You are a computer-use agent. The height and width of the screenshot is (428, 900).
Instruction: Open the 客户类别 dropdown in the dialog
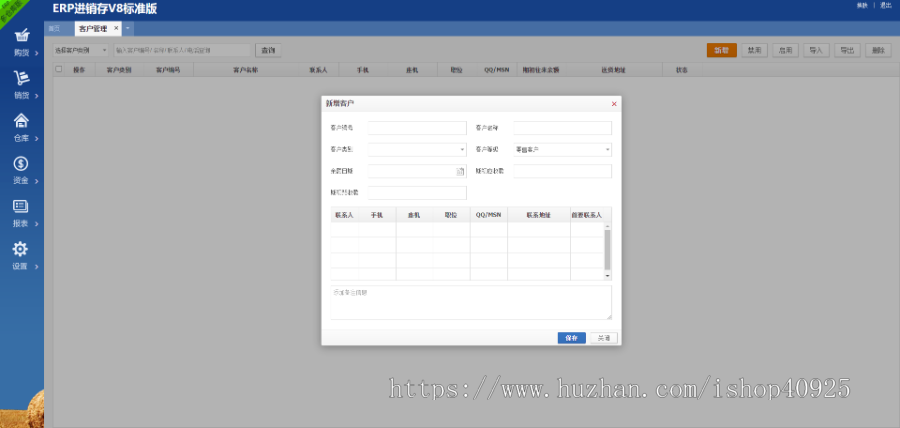click(x=417, y=150)
